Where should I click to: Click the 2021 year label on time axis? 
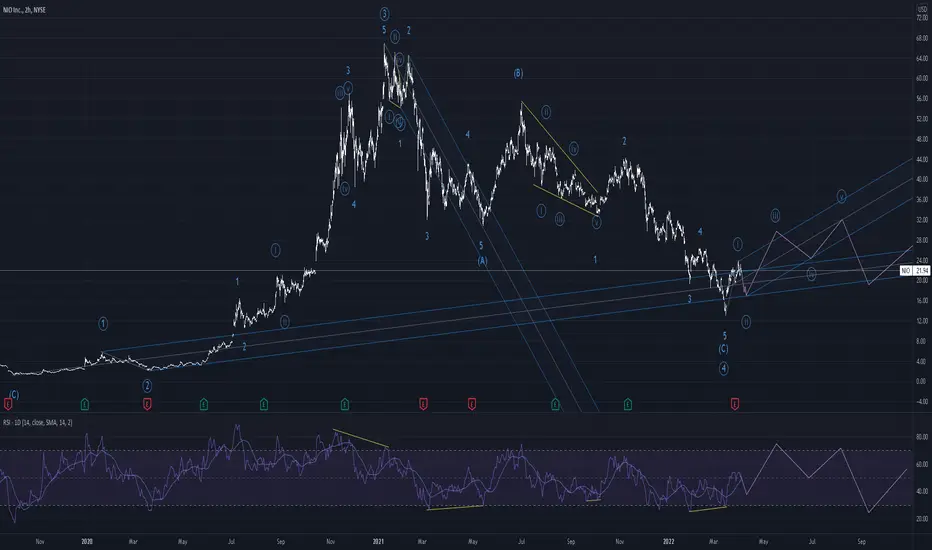coord(378,542)
